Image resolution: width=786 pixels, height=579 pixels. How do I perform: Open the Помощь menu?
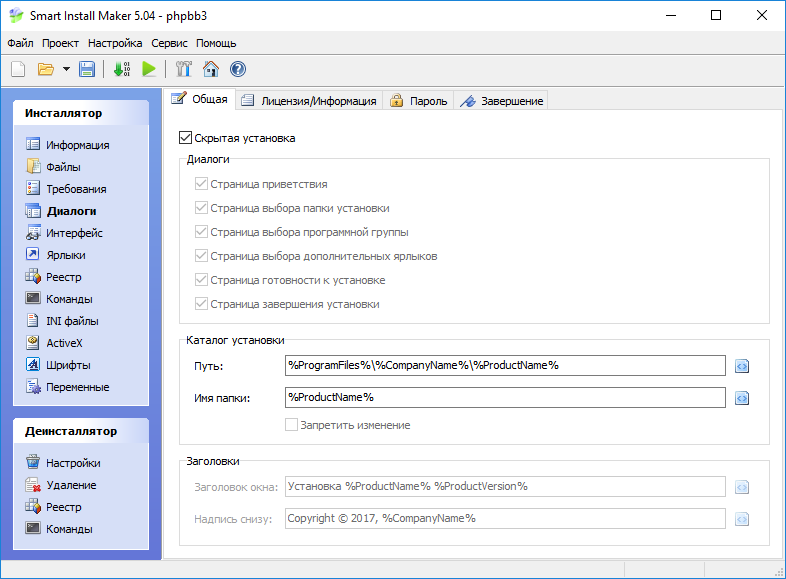point(216,43)
